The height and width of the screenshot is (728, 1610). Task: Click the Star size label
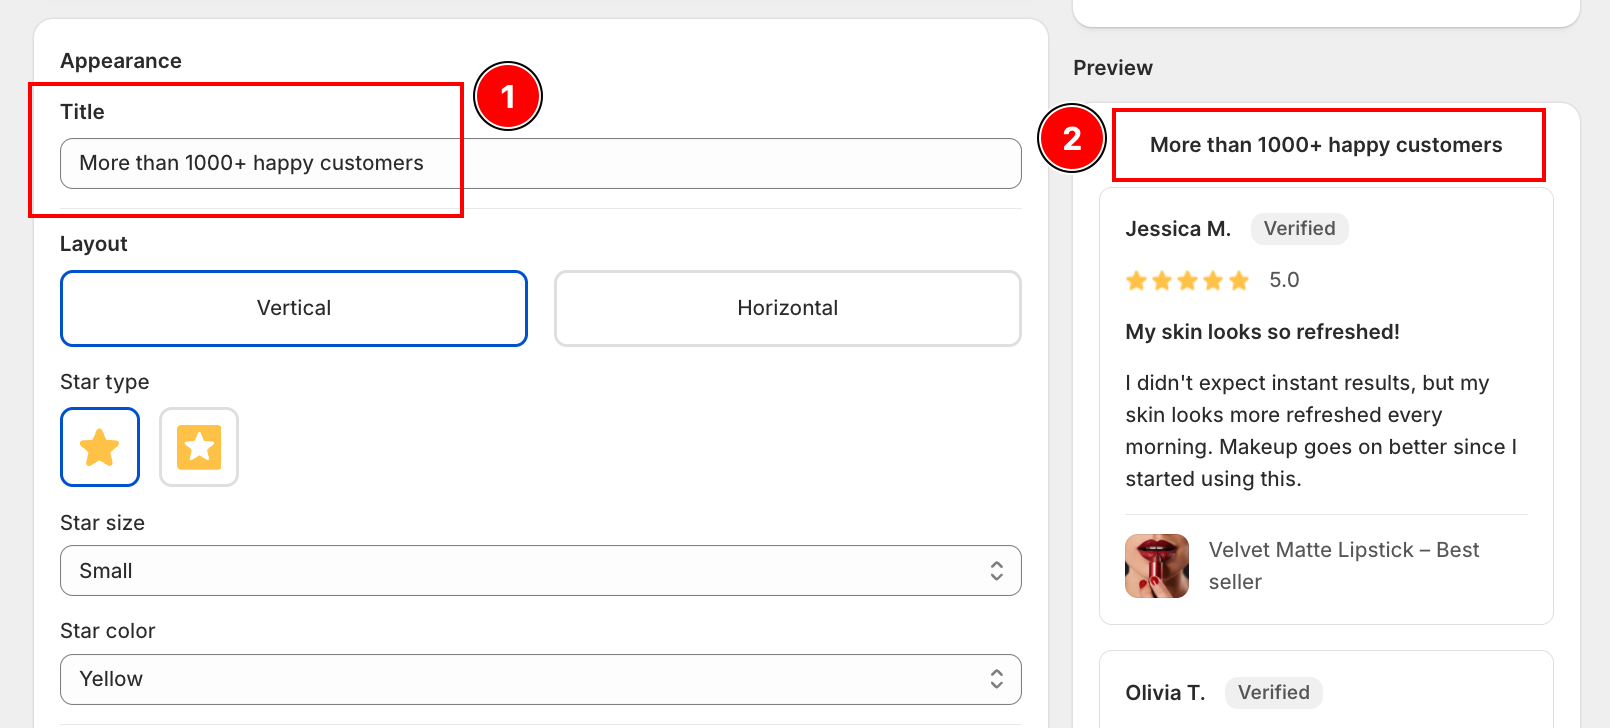102,523
